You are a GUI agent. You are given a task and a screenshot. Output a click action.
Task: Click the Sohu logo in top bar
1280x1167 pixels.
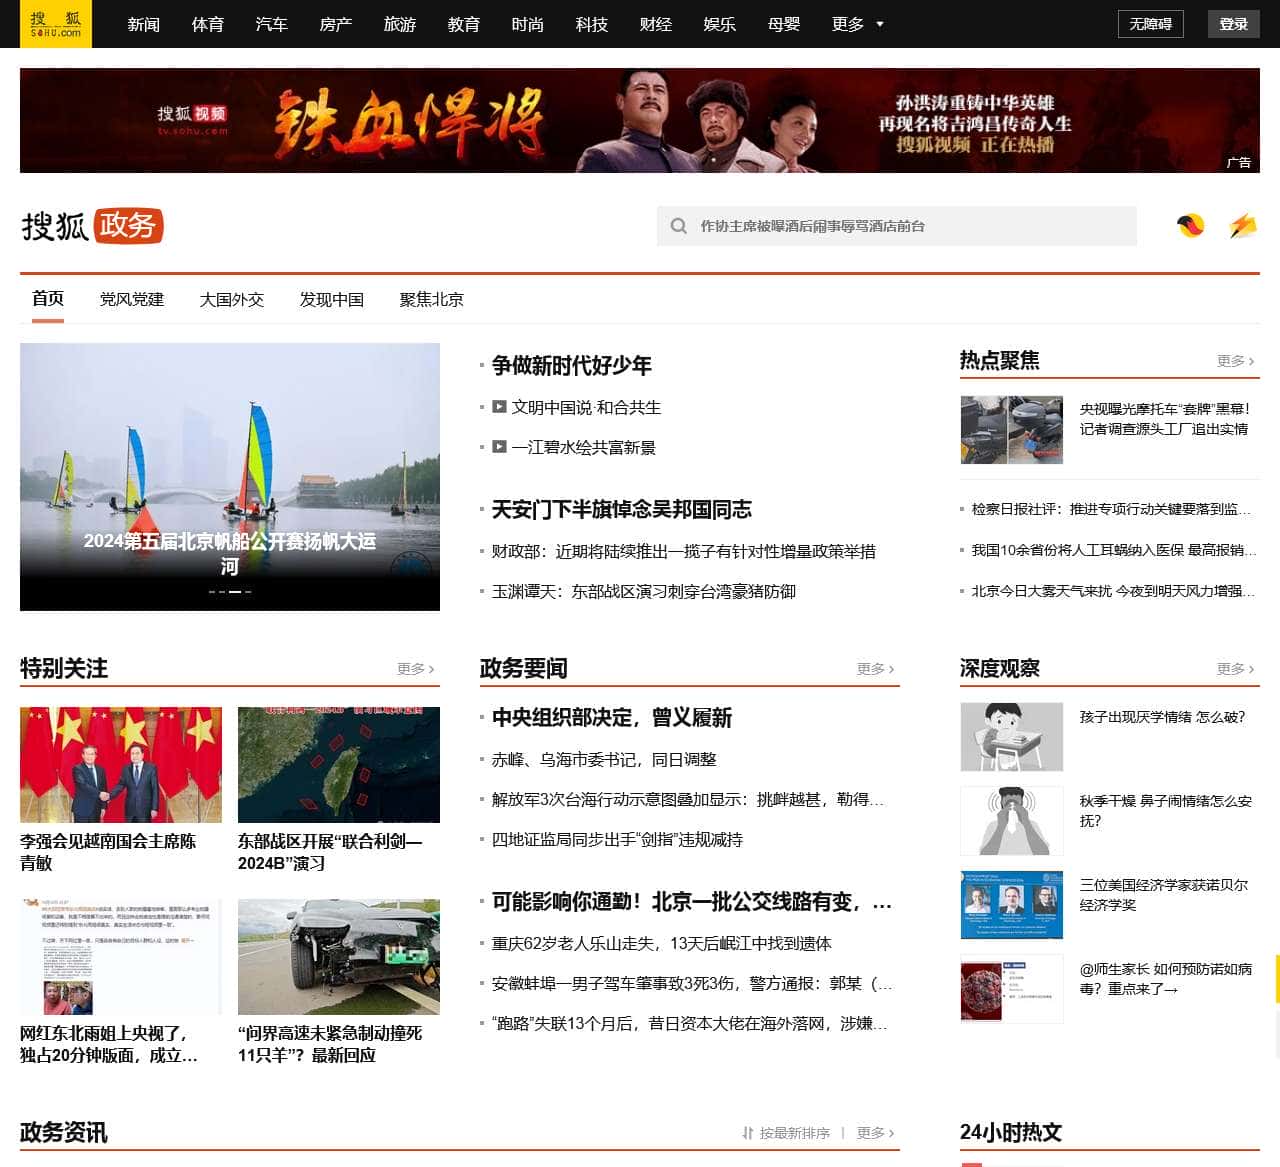(x=55, y=24)
